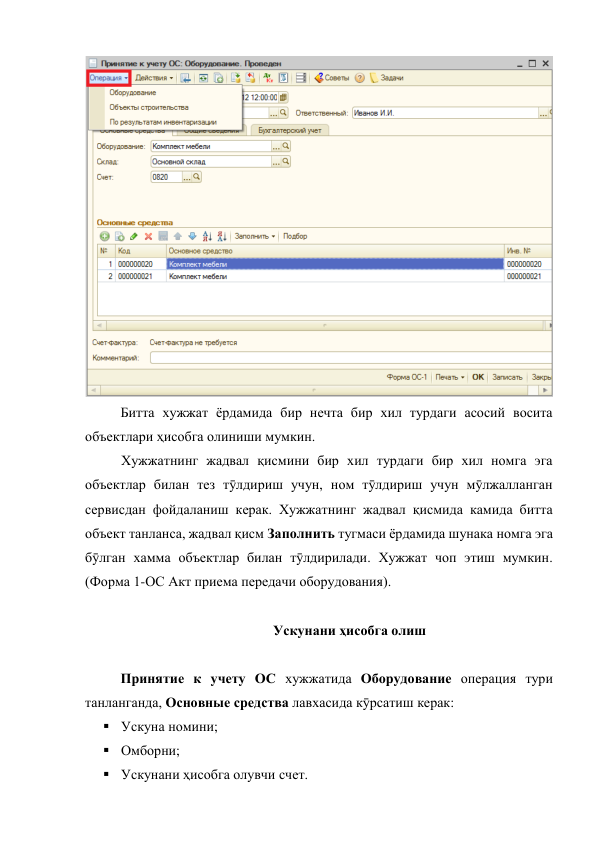Screen dimensions: 596x842
Task: Open the Операция dropdown menu
Action: [109, 78]
